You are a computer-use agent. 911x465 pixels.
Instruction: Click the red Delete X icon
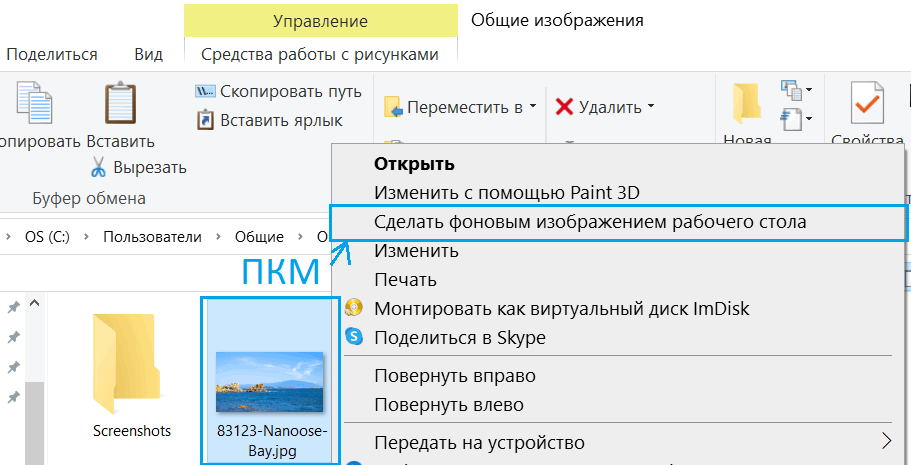(564, 107)
